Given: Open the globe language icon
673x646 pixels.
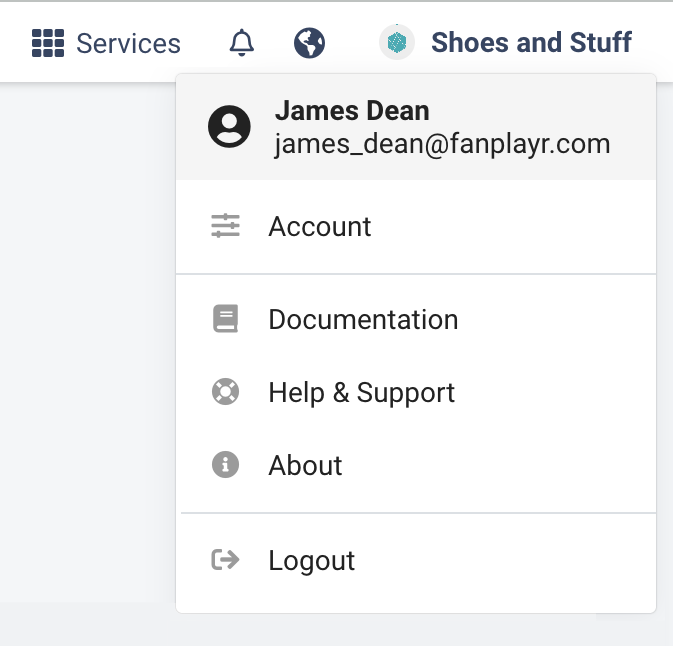Looking at the screenshot, I should point(309,43).
